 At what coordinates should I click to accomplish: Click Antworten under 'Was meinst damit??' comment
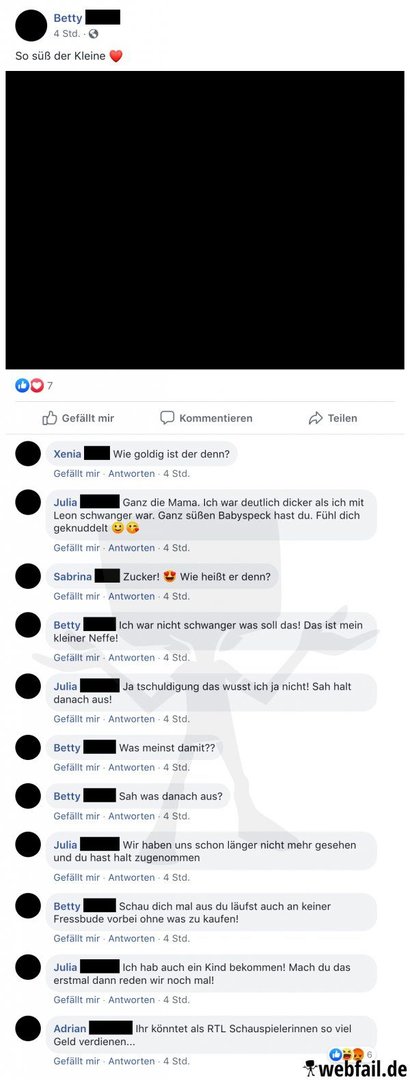[x=131, y=767]
